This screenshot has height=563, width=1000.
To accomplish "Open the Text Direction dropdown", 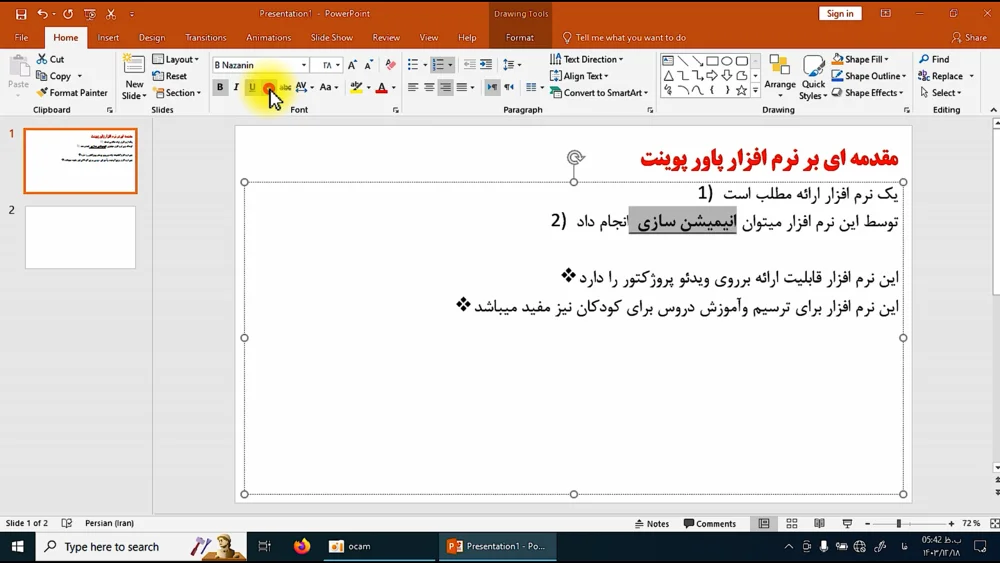I will coord(587,59).
